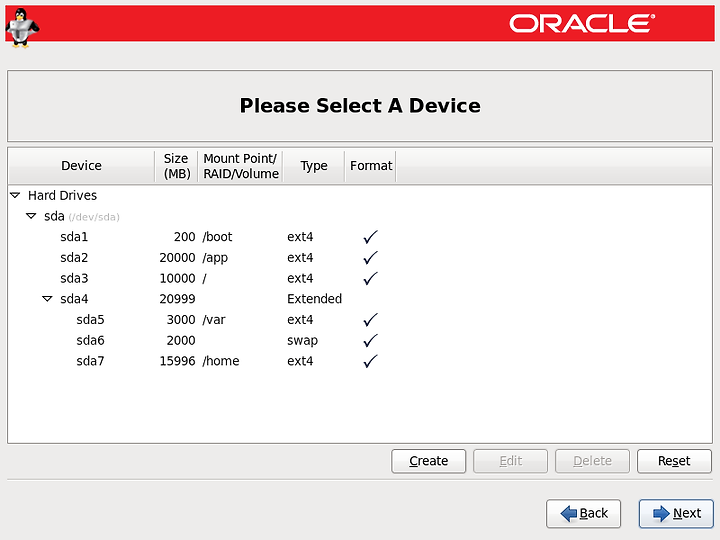Collapse the sda drive node
Screen dimensions: 720x540
[31, 216]
